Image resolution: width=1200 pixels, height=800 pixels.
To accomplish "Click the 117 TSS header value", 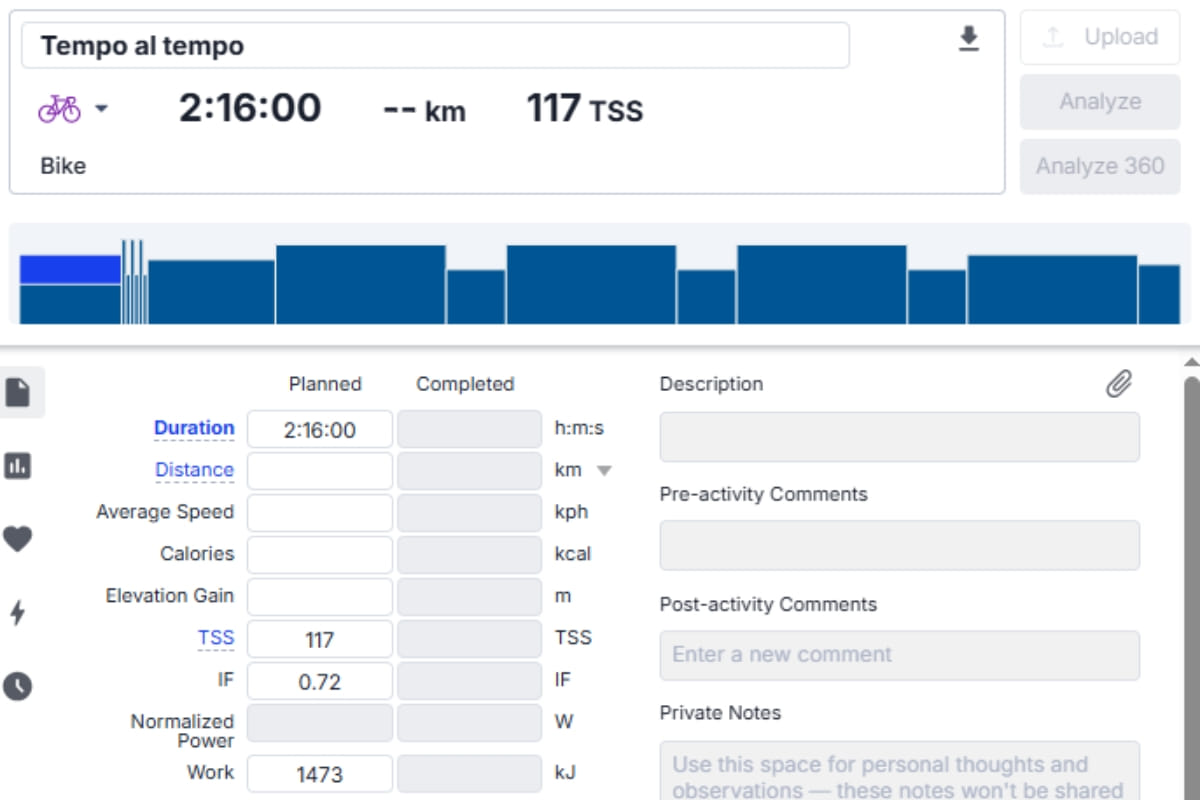I will [585, 109].
